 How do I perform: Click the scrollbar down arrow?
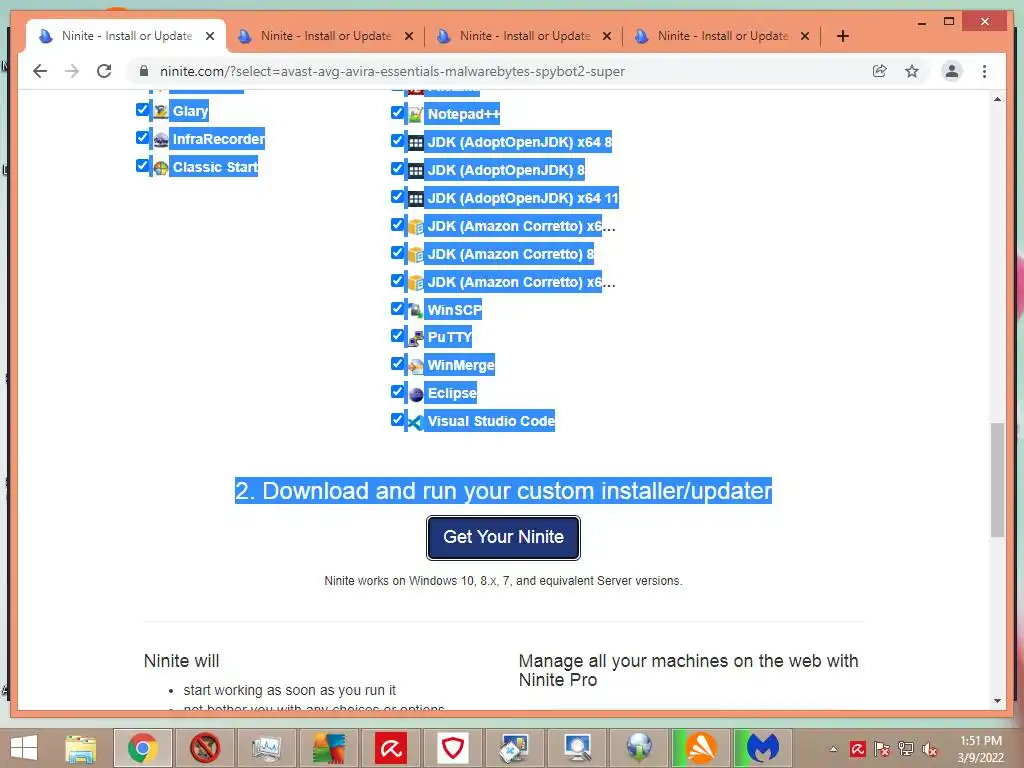pyautogui.click(x=997, y=701)
